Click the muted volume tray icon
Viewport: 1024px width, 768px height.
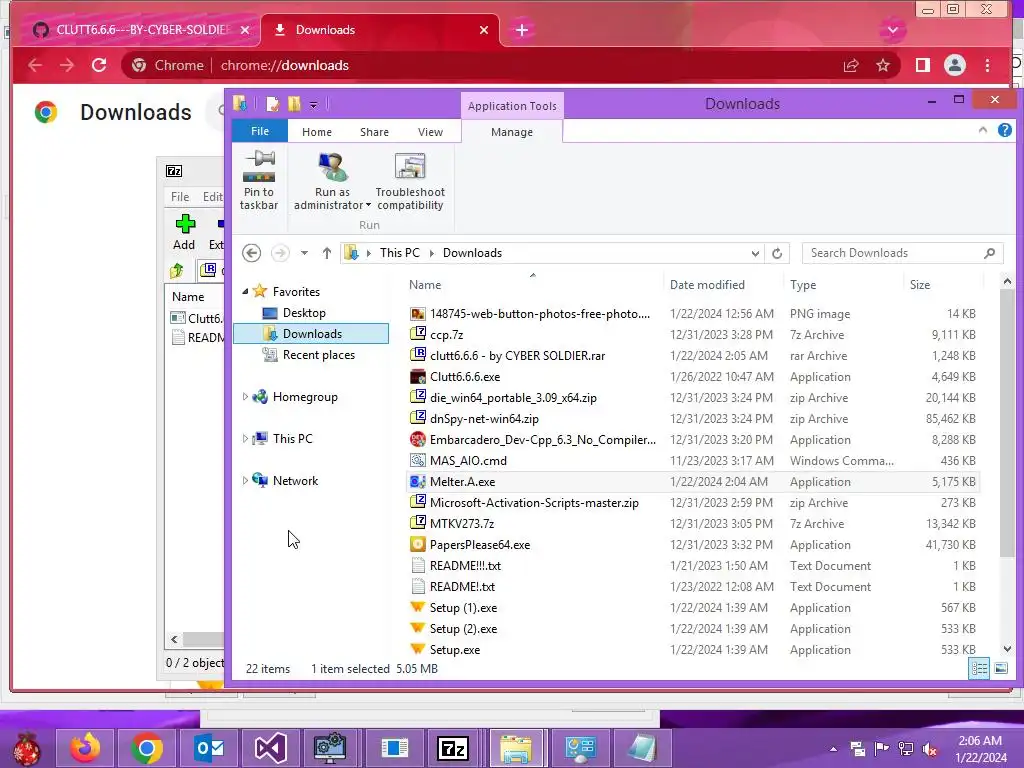[x=929, y=748]
